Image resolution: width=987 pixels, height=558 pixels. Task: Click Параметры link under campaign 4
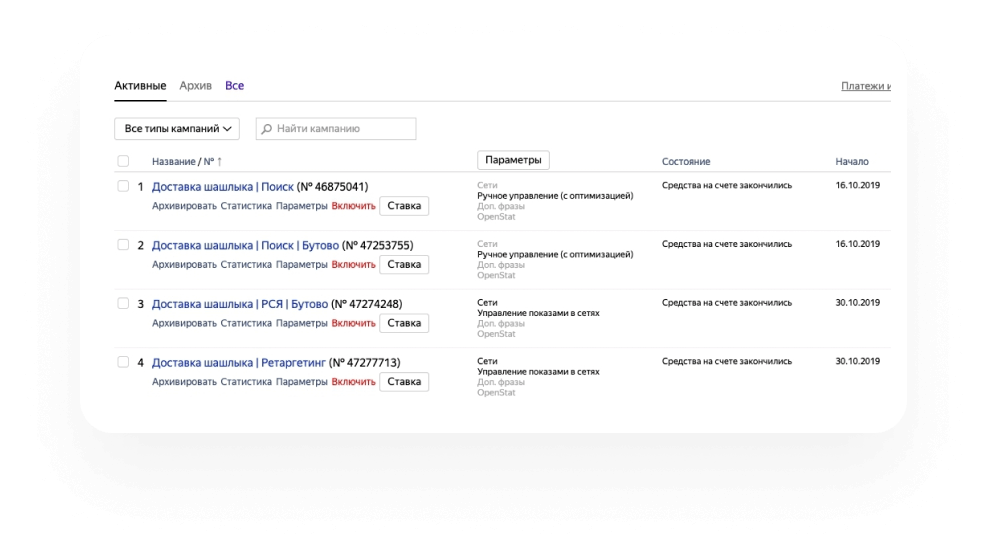(301, 382)
